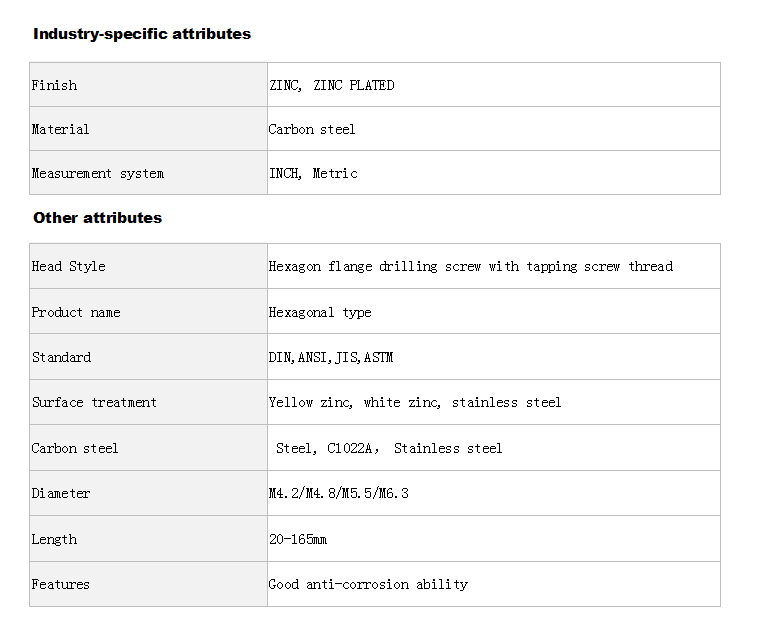Screen dimensions: 760x635
Task: Click the ZINC, ZINC PLATED value
Action: coord(332,85)
